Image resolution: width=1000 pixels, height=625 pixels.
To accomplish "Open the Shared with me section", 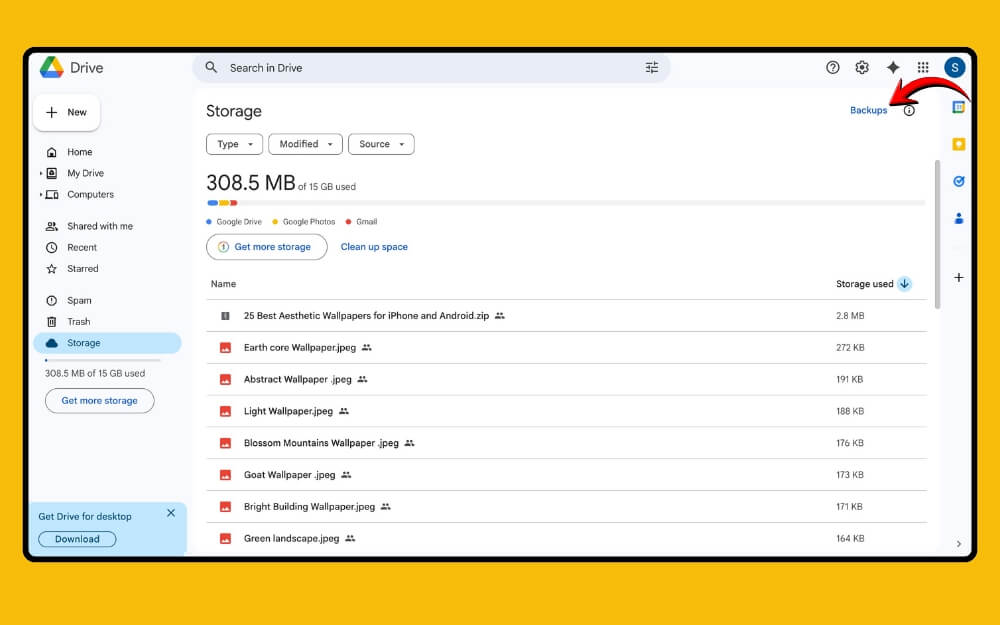I will point(99,226).
